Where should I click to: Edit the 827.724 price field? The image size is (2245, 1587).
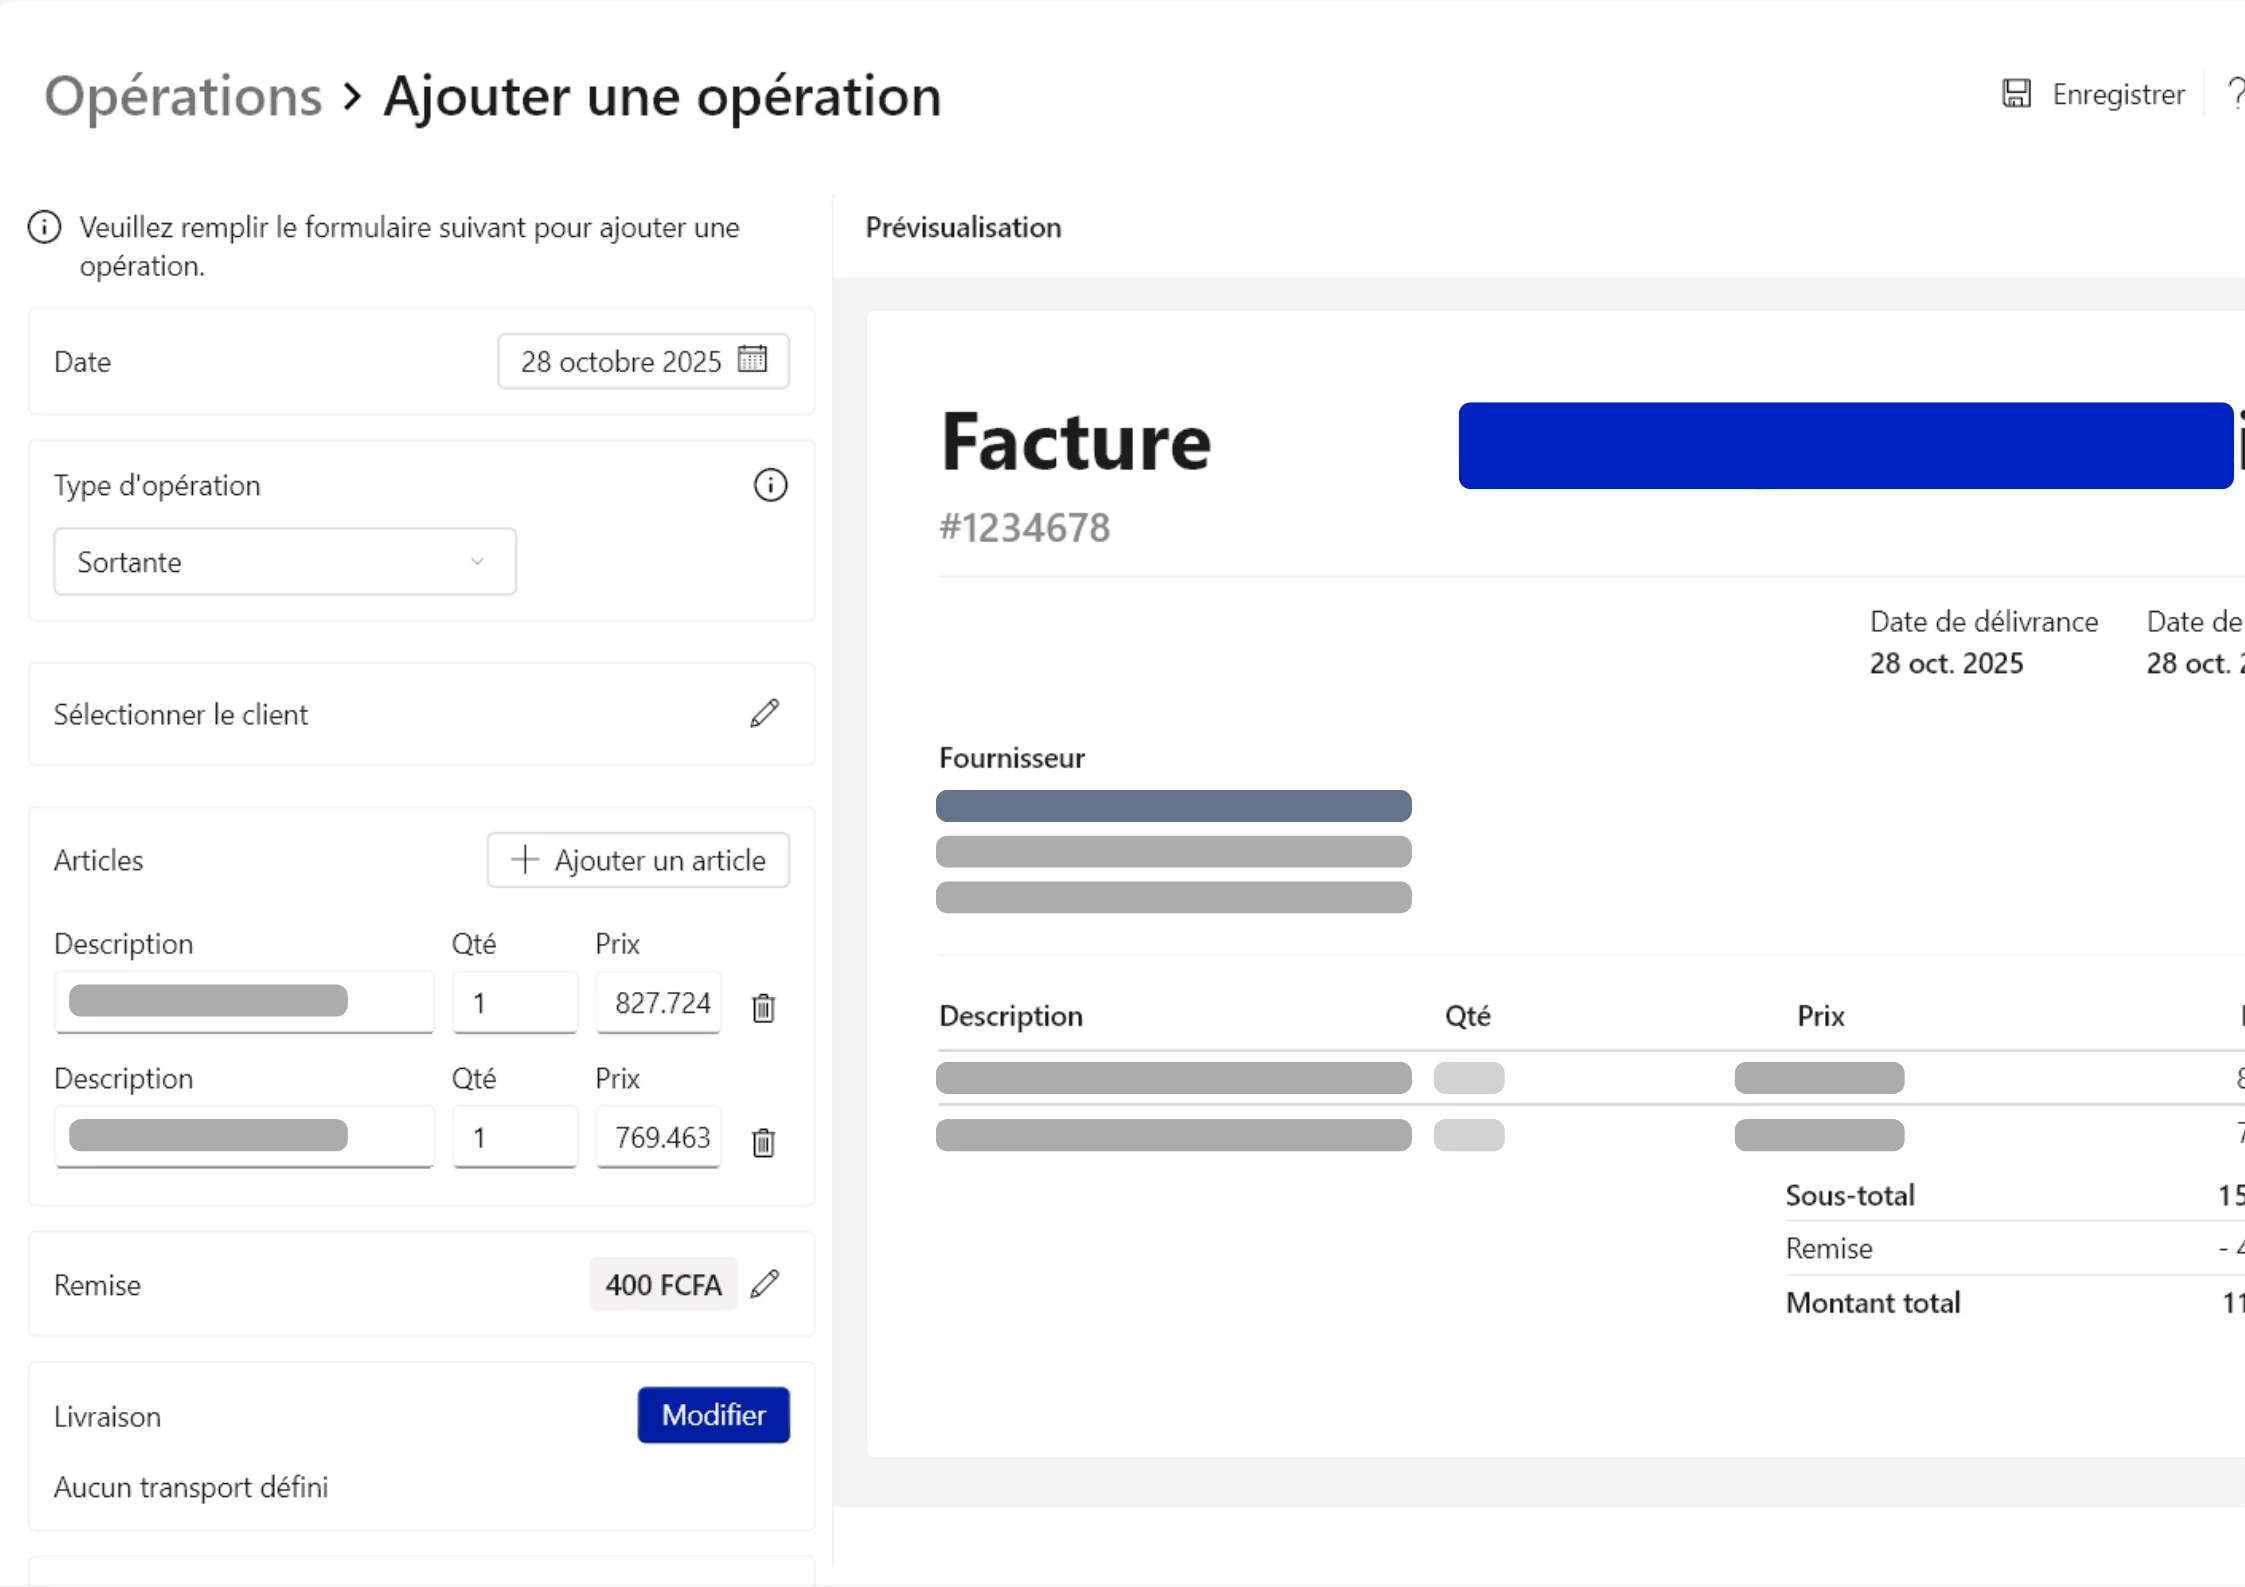pyautogui.click(x=660, y=1002)
